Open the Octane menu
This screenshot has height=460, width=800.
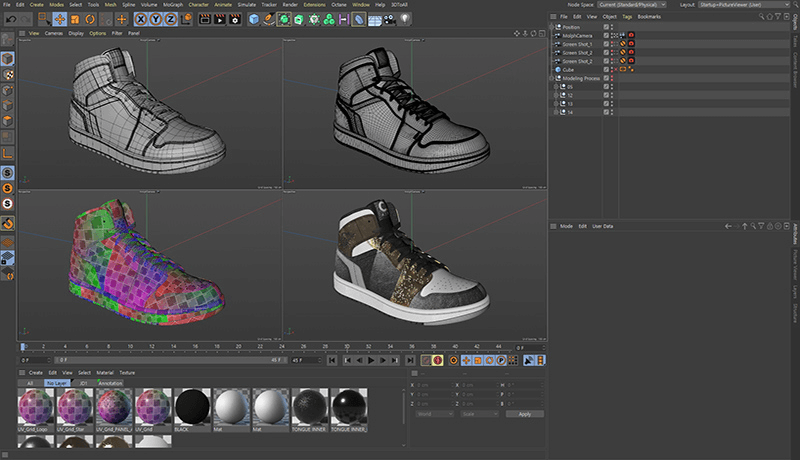click(x=339, y=5)
